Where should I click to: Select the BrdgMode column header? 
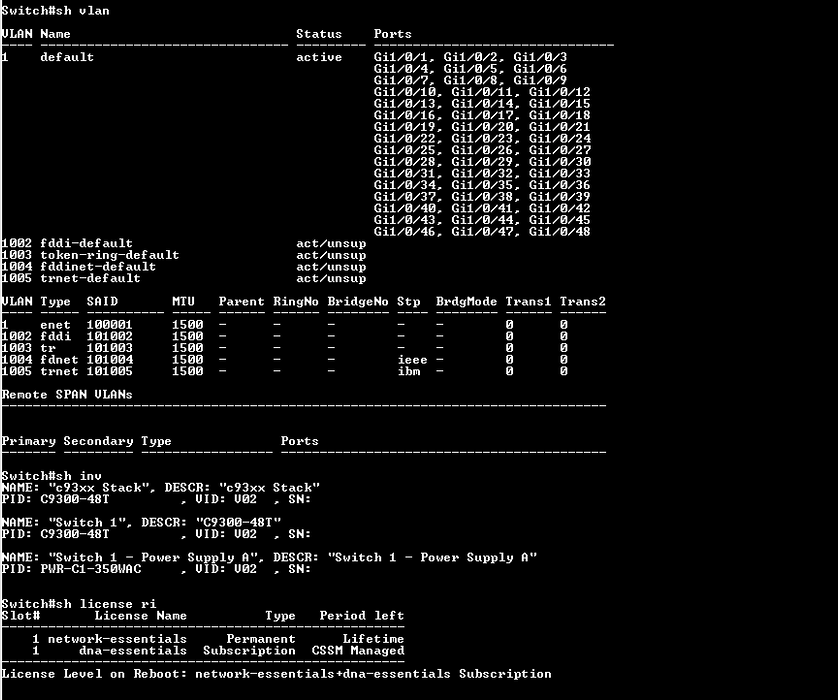coord(466,302)
